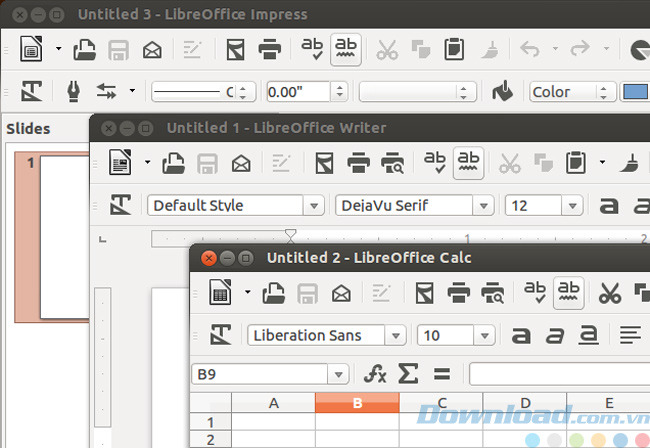This screenshot has width=650, height=448.
Task: Click email document icon in Writer
Action: pos(241,164)
